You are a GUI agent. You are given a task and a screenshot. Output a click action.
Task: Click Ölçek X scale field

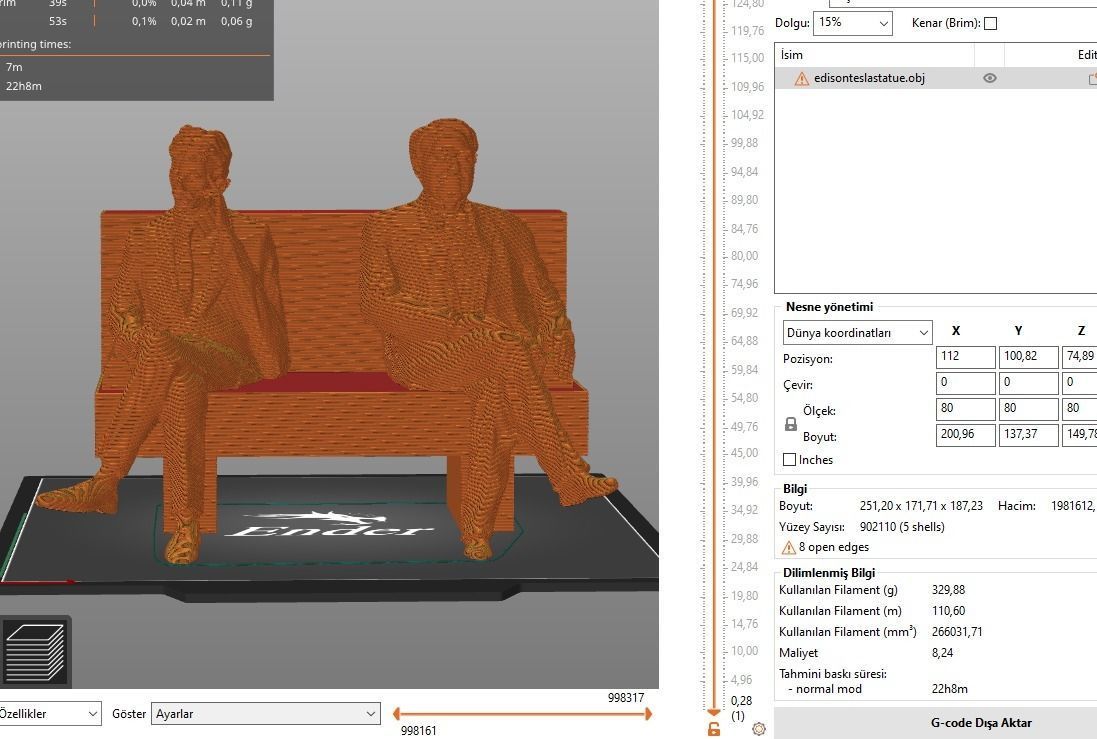pyautogui.click(x=965, y=409)
